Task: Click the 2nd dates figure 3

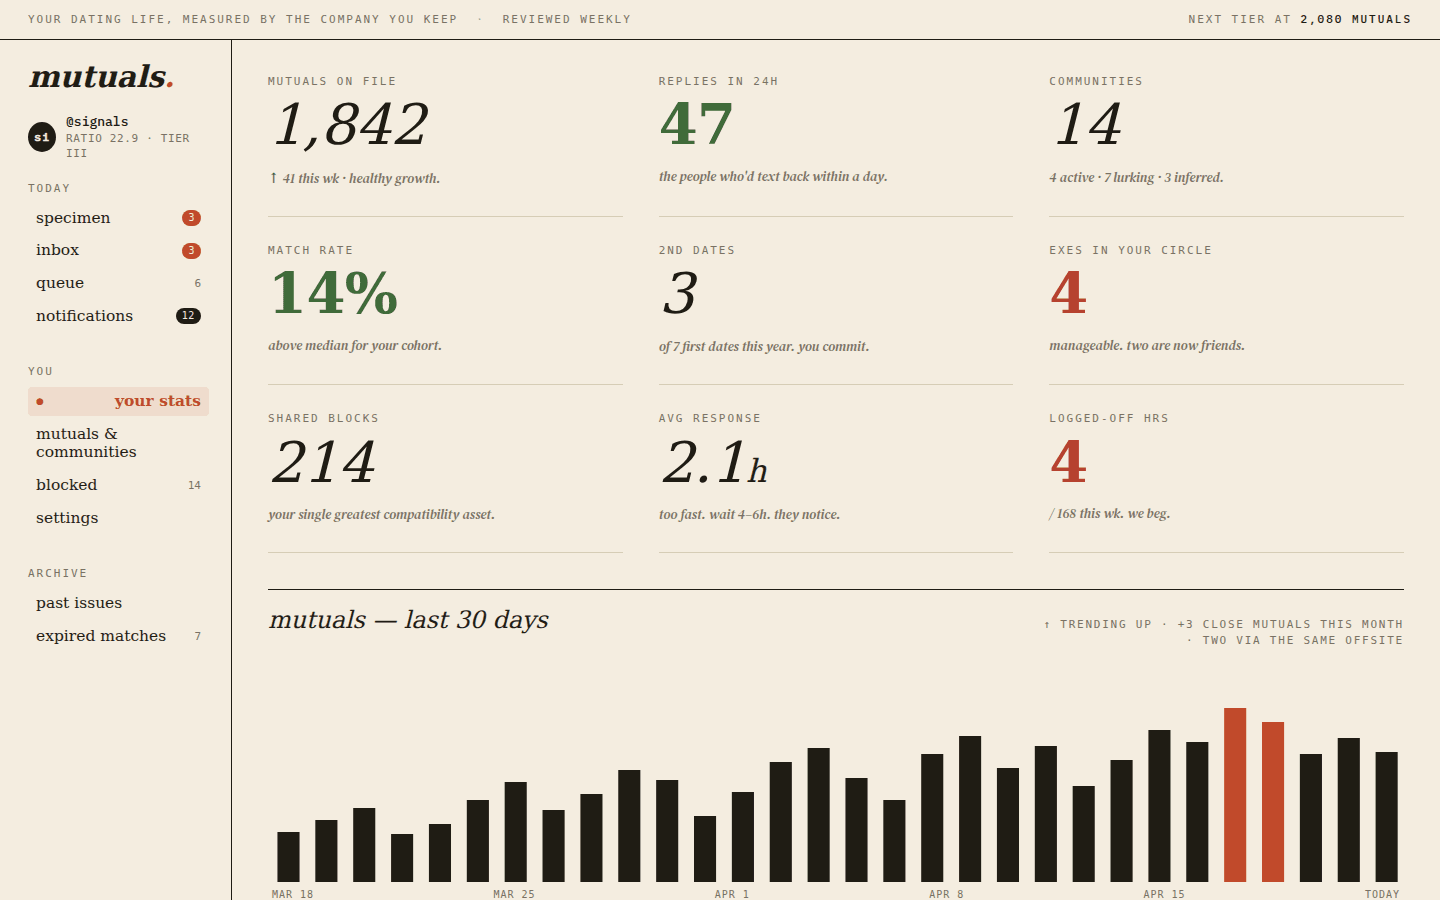Action: [680, 294]
